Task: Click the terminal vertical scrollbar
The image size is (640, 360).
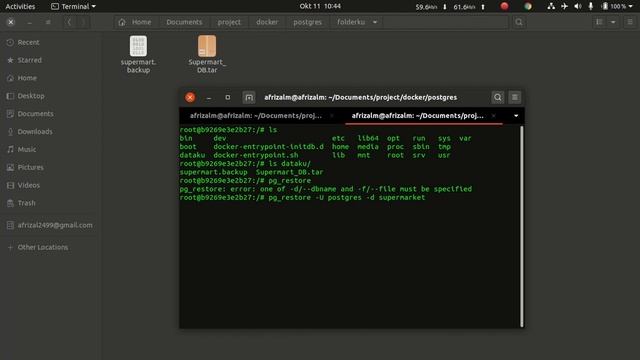Action: [x=522, y=226]
